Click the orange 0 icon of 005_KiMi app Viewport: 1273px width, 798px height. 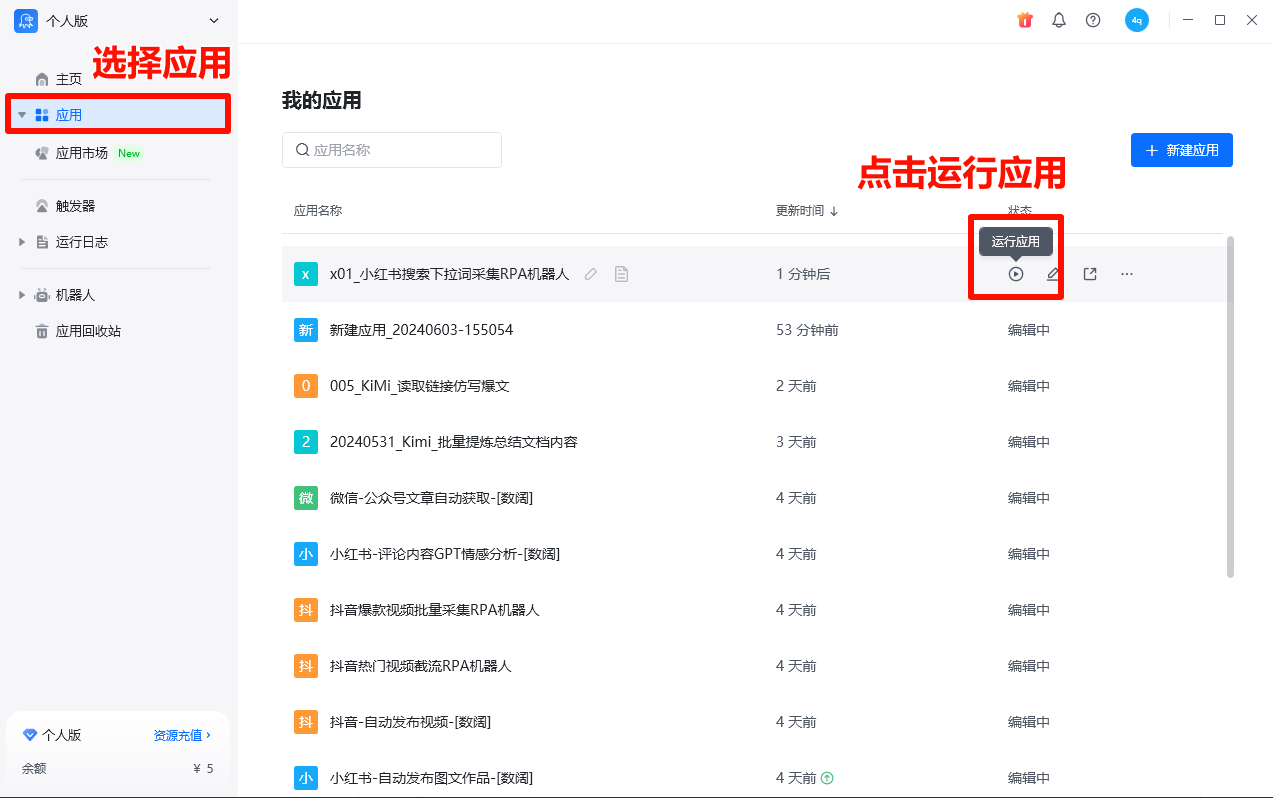pos(306,386)
